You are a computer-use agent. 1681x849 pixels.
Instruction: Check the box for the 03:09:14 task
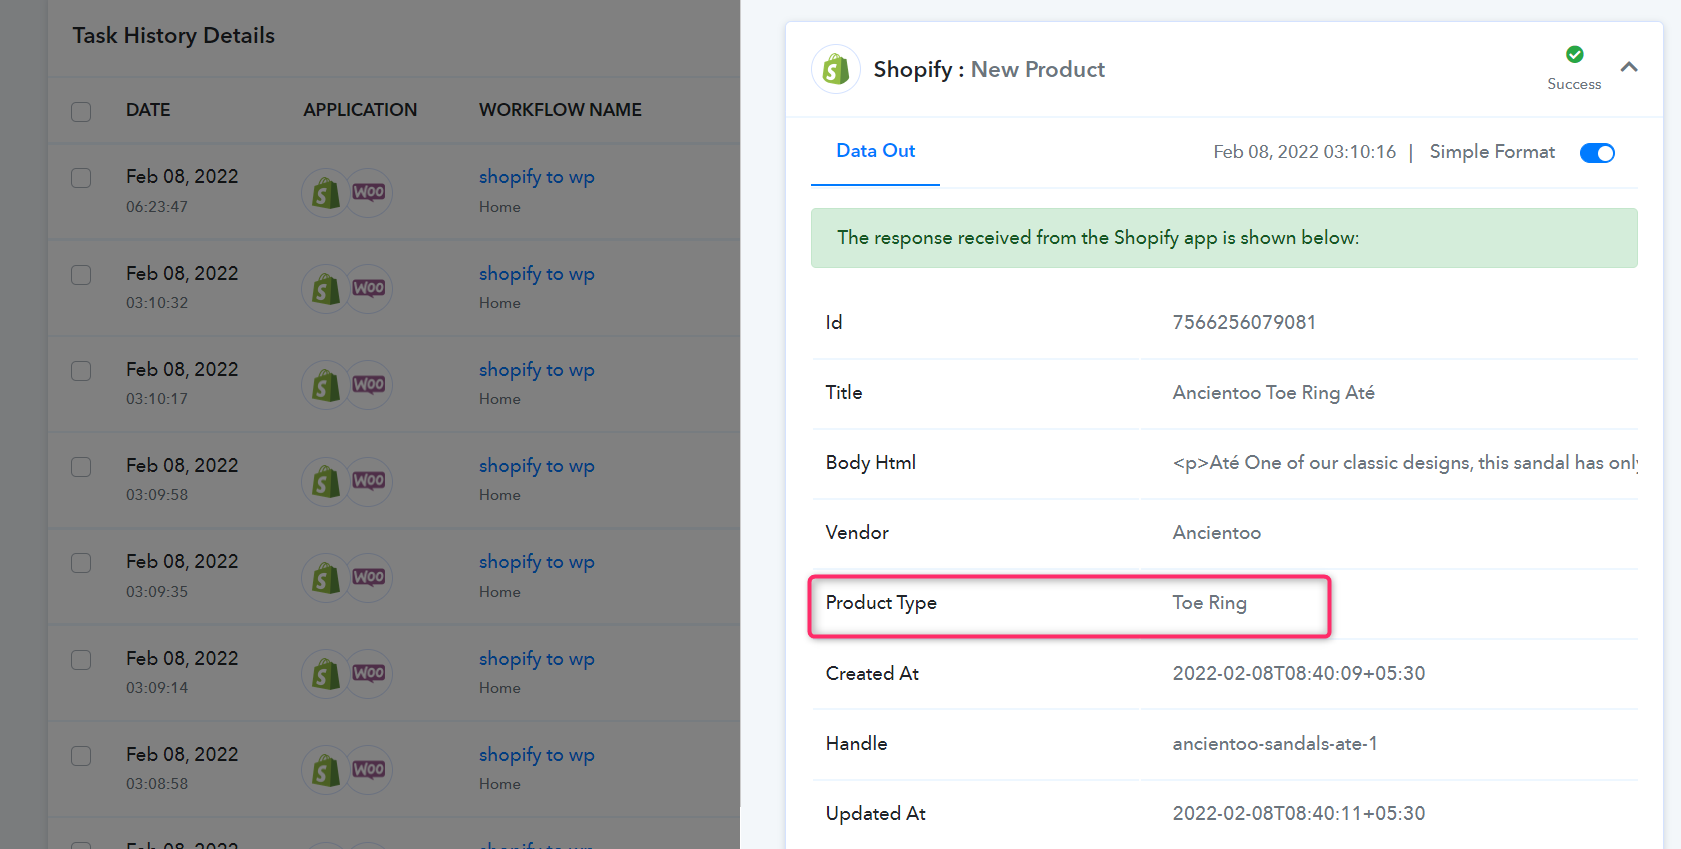tap(81, 660)
